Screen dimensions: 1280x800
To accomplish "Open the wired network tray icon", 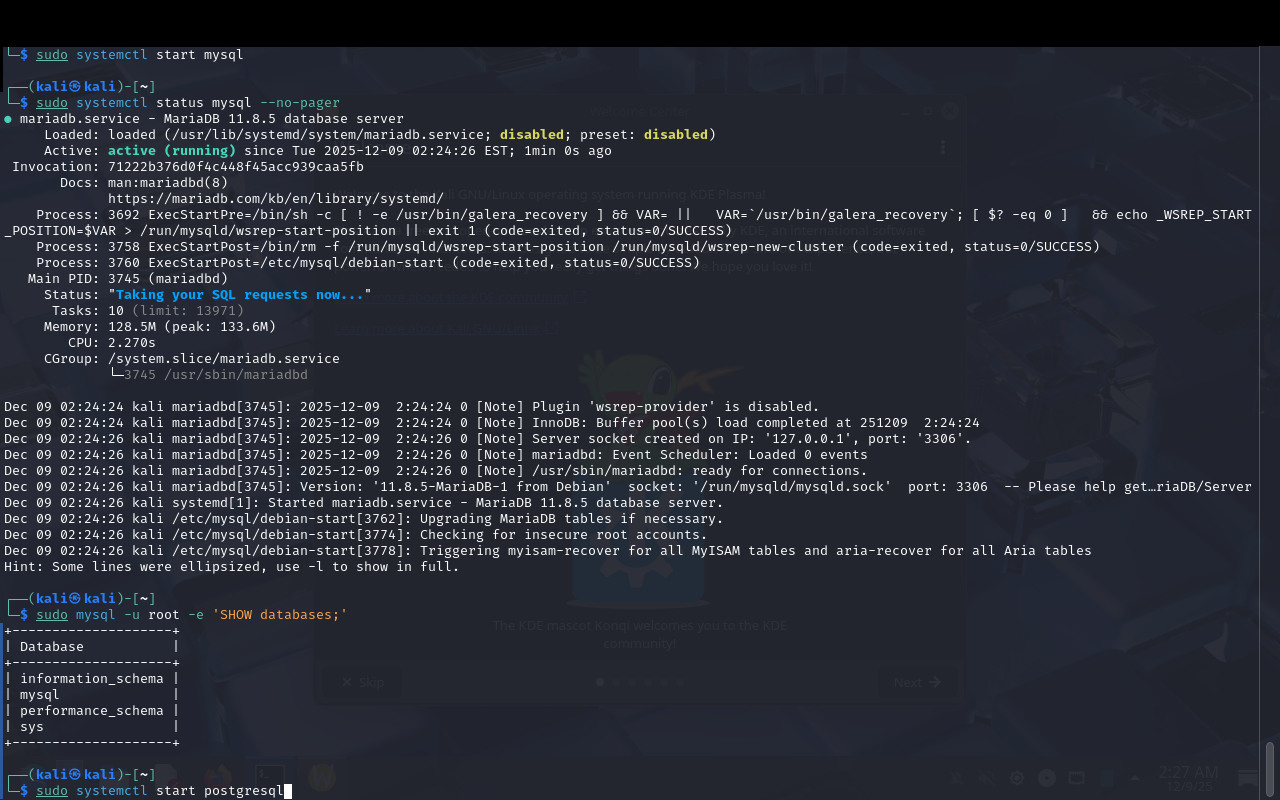I will (1076, 778).
